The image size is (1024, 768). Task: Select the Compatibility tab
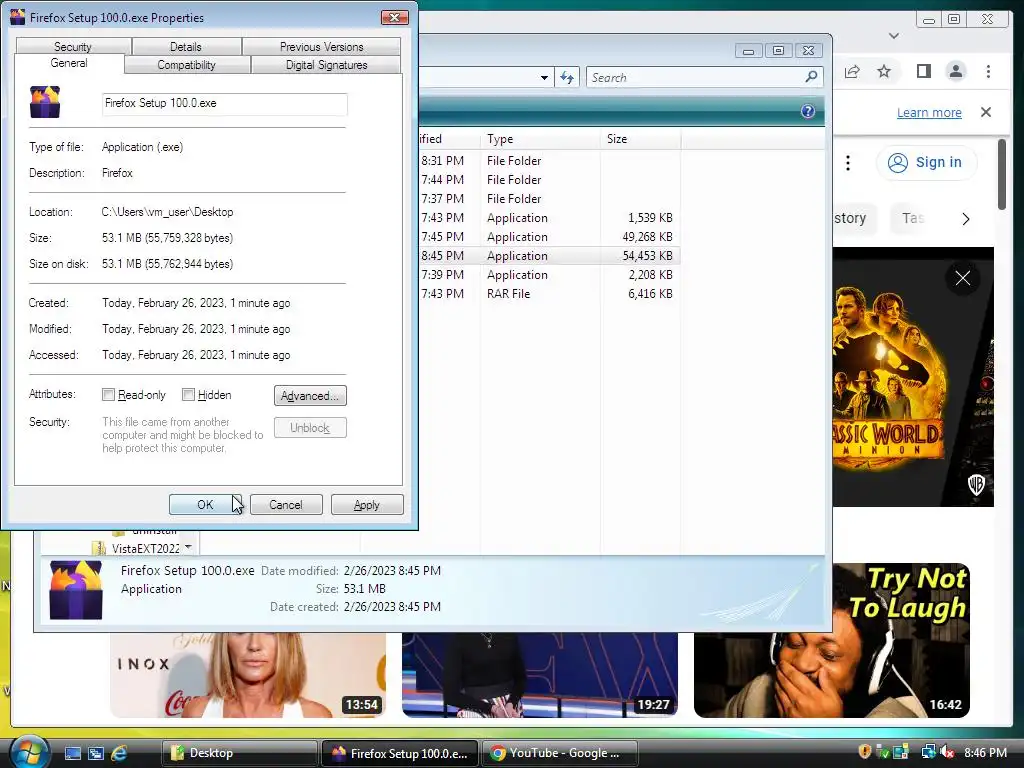(x=186, y=65)
